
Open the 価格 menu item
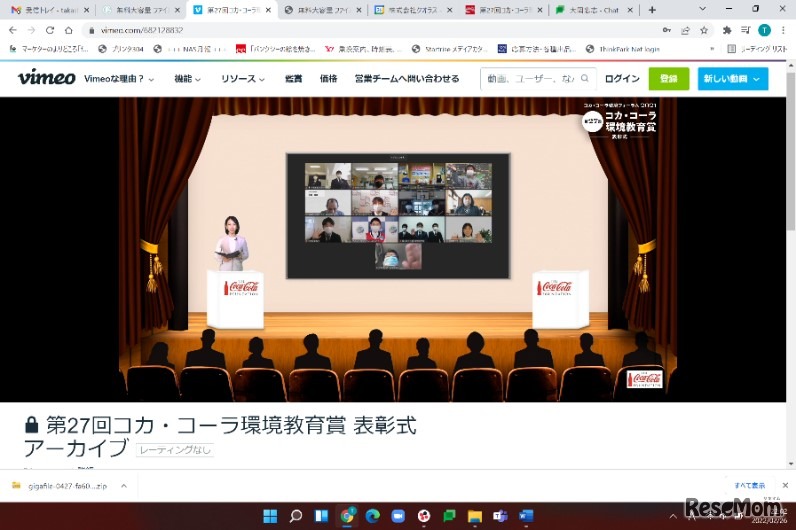coord(328,79)
